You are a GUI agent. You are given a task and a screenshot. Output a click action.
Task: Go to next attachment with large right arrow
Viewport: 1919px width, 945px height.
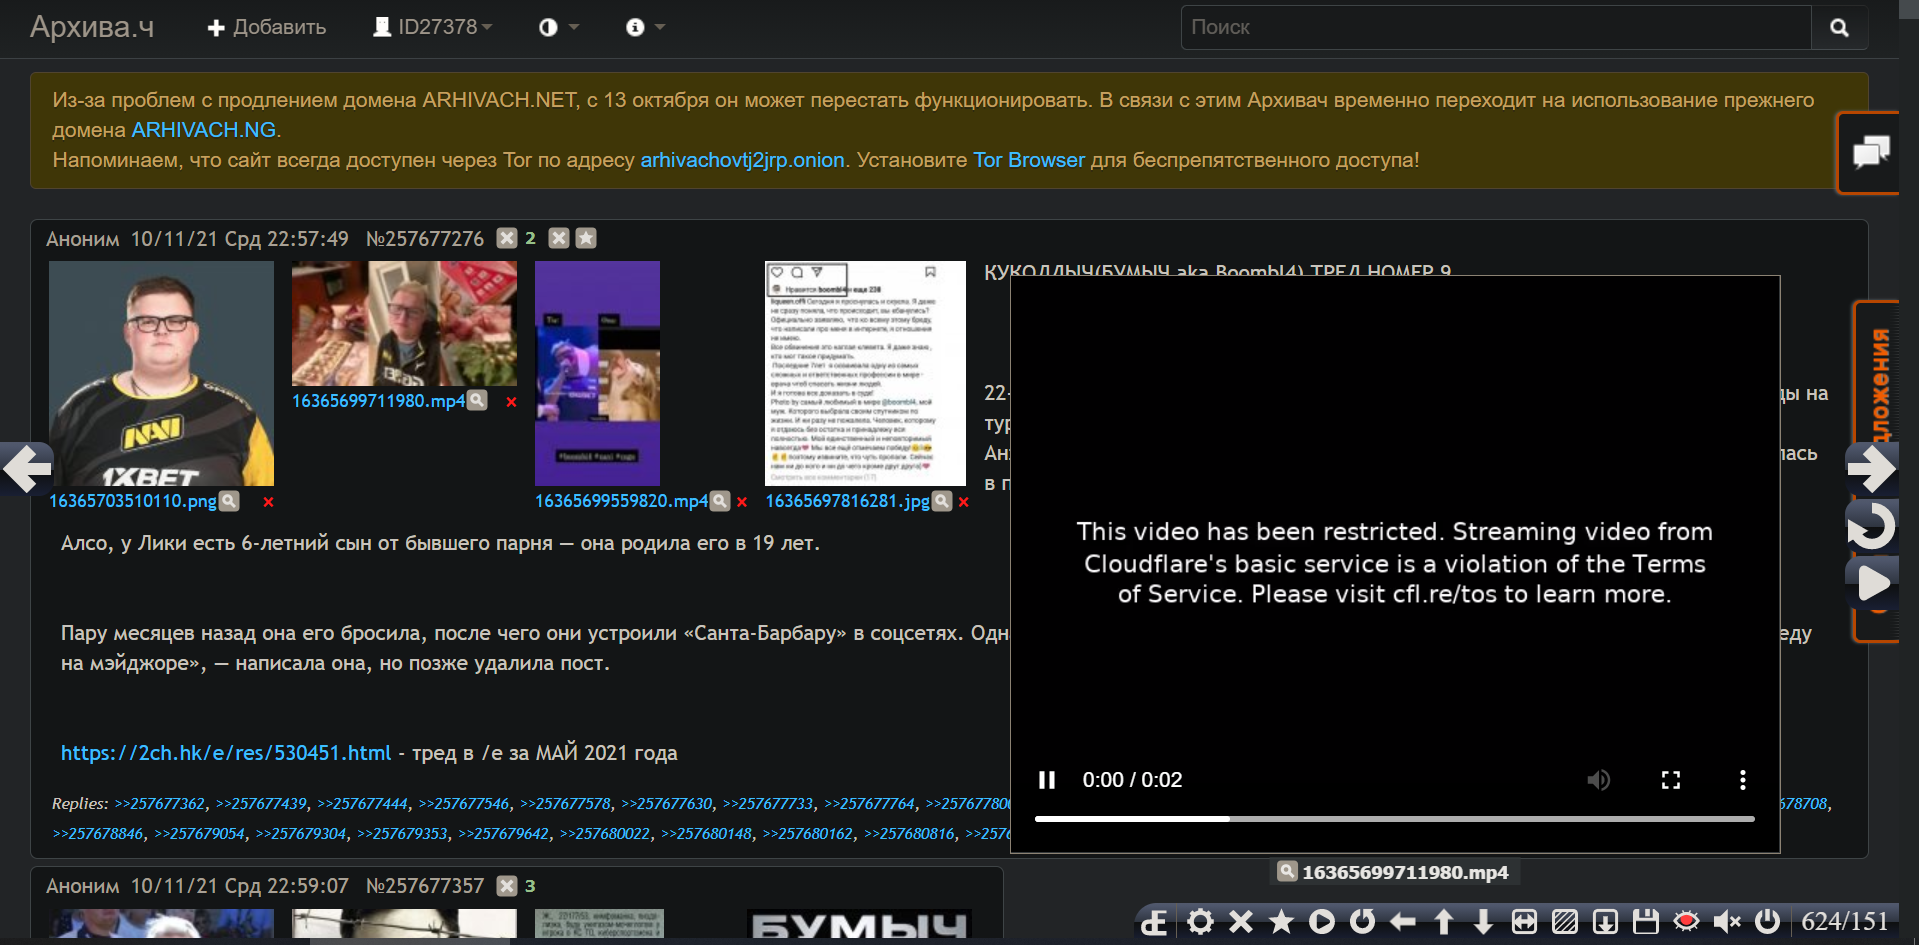pyautogui.click(x=1871, y=468)
